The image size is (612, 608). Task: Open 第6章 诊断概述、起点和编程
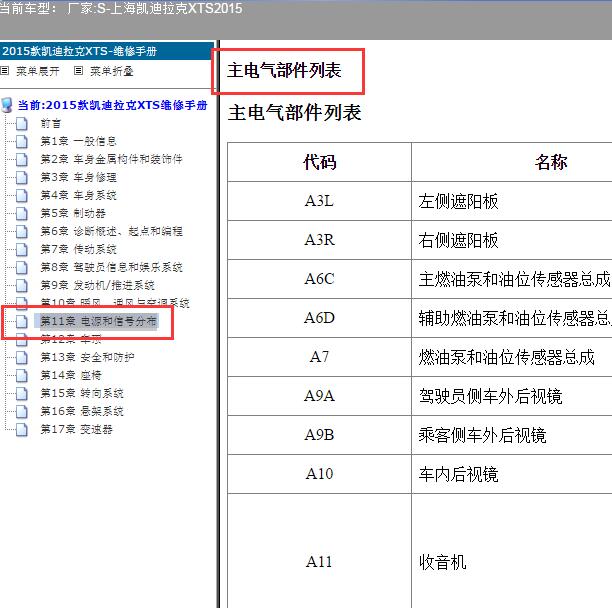112,231
